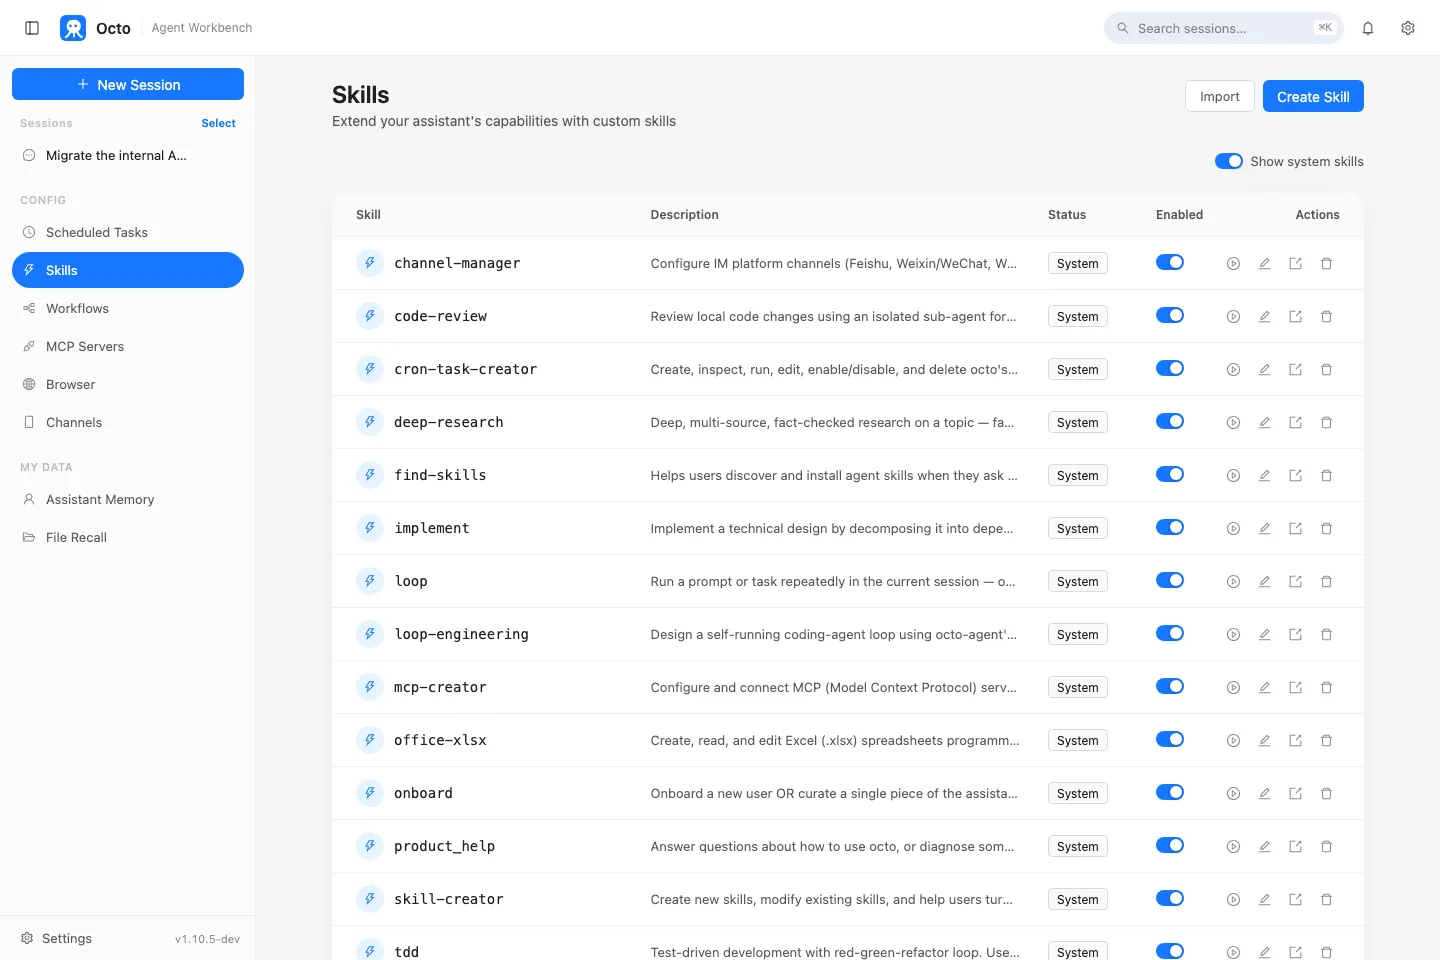This screenshot has width=1440, height=960.
Task: Edit the channel-manager skill
Action: tap(1264, 264)
